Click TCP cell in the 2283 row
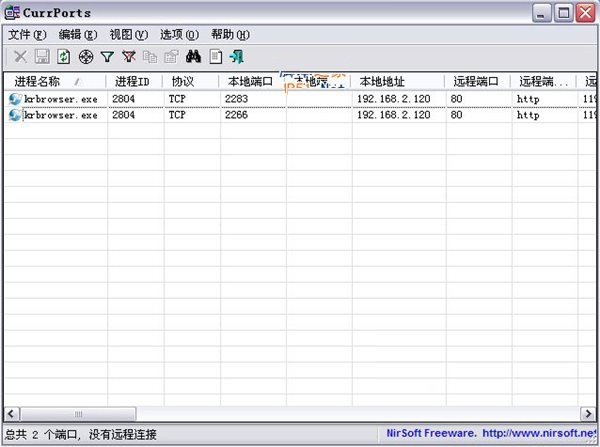 pos(177,99)
